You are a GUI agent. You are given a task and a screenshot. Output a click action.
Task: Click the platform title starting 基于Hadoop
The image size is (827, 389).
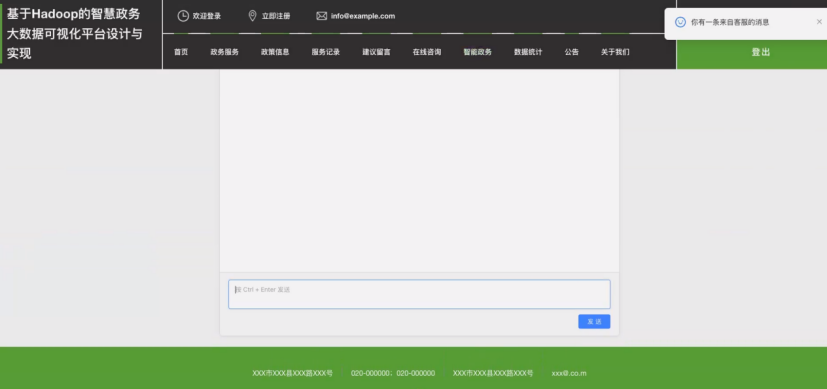click(x=74, y=34)
